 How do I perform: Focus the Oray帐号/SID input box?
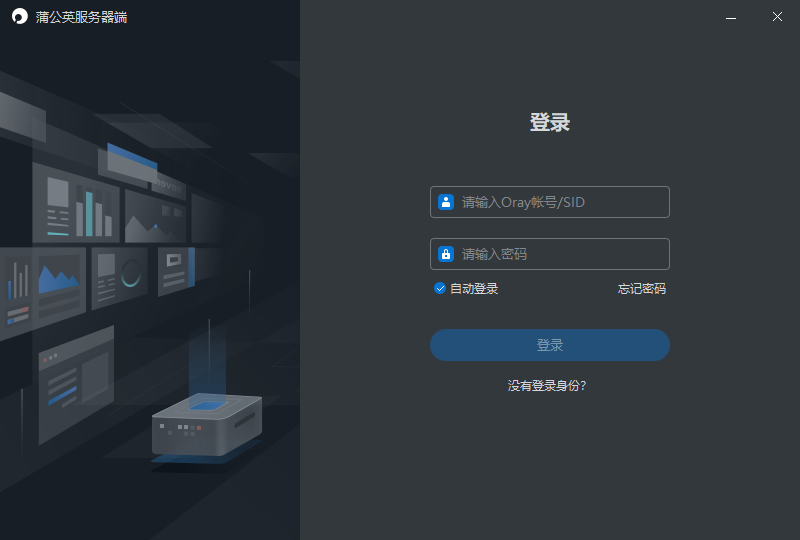pos(549,202)
